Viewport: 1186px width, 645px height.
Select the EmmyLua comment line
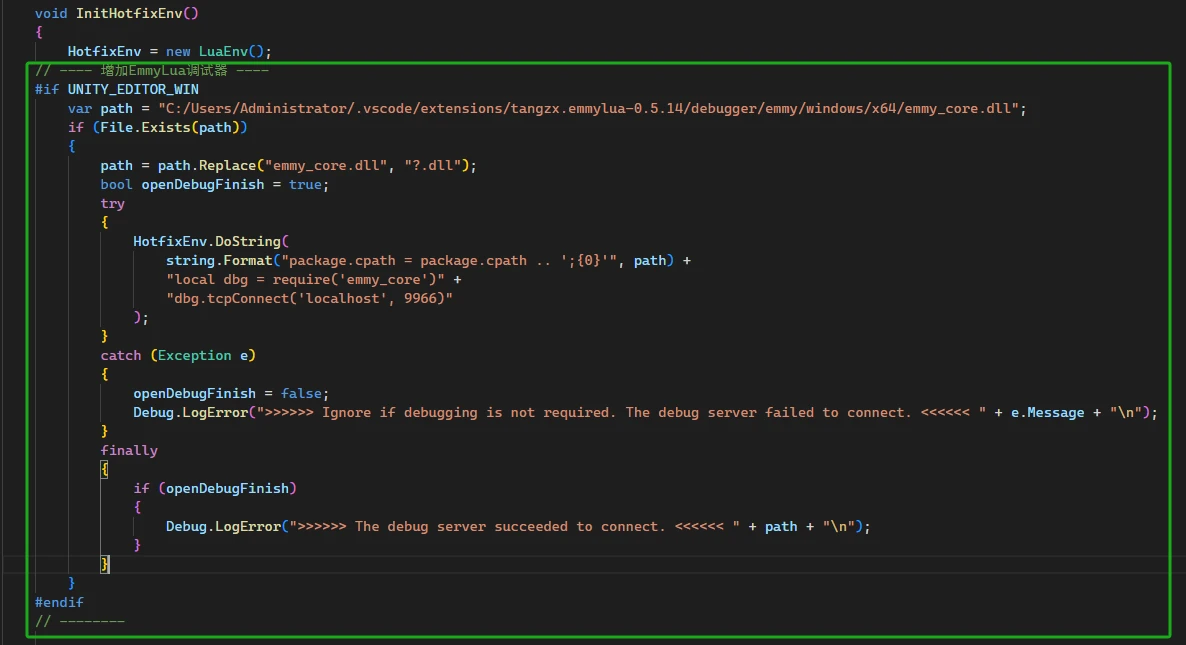[152, 70]
